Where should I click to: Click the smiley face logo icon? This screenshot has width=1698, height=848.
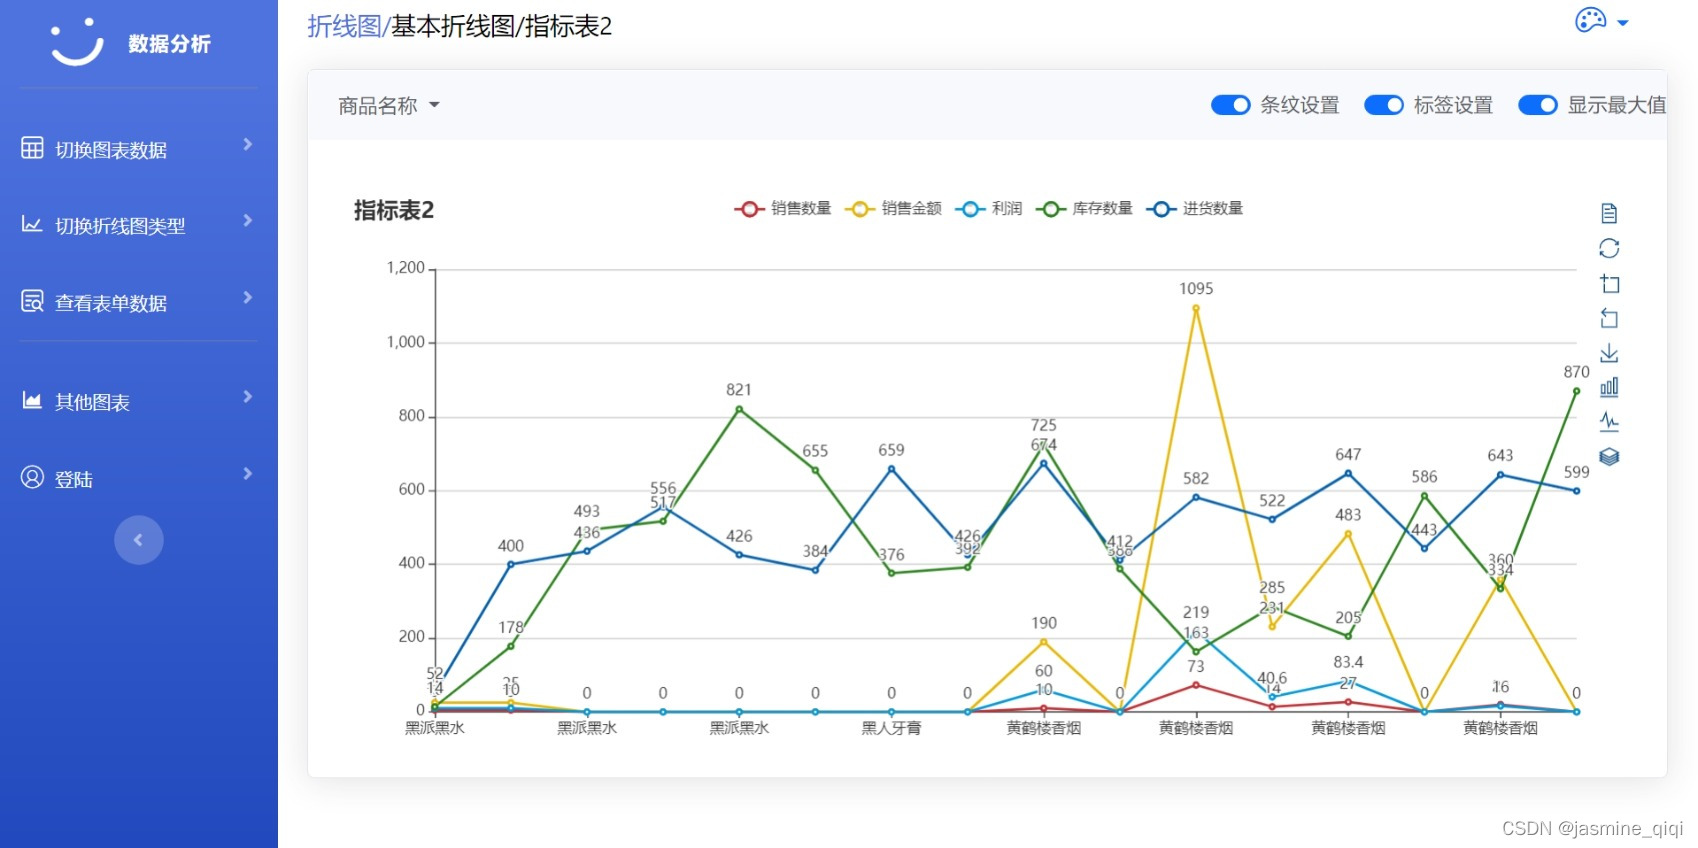pos(77,42)
